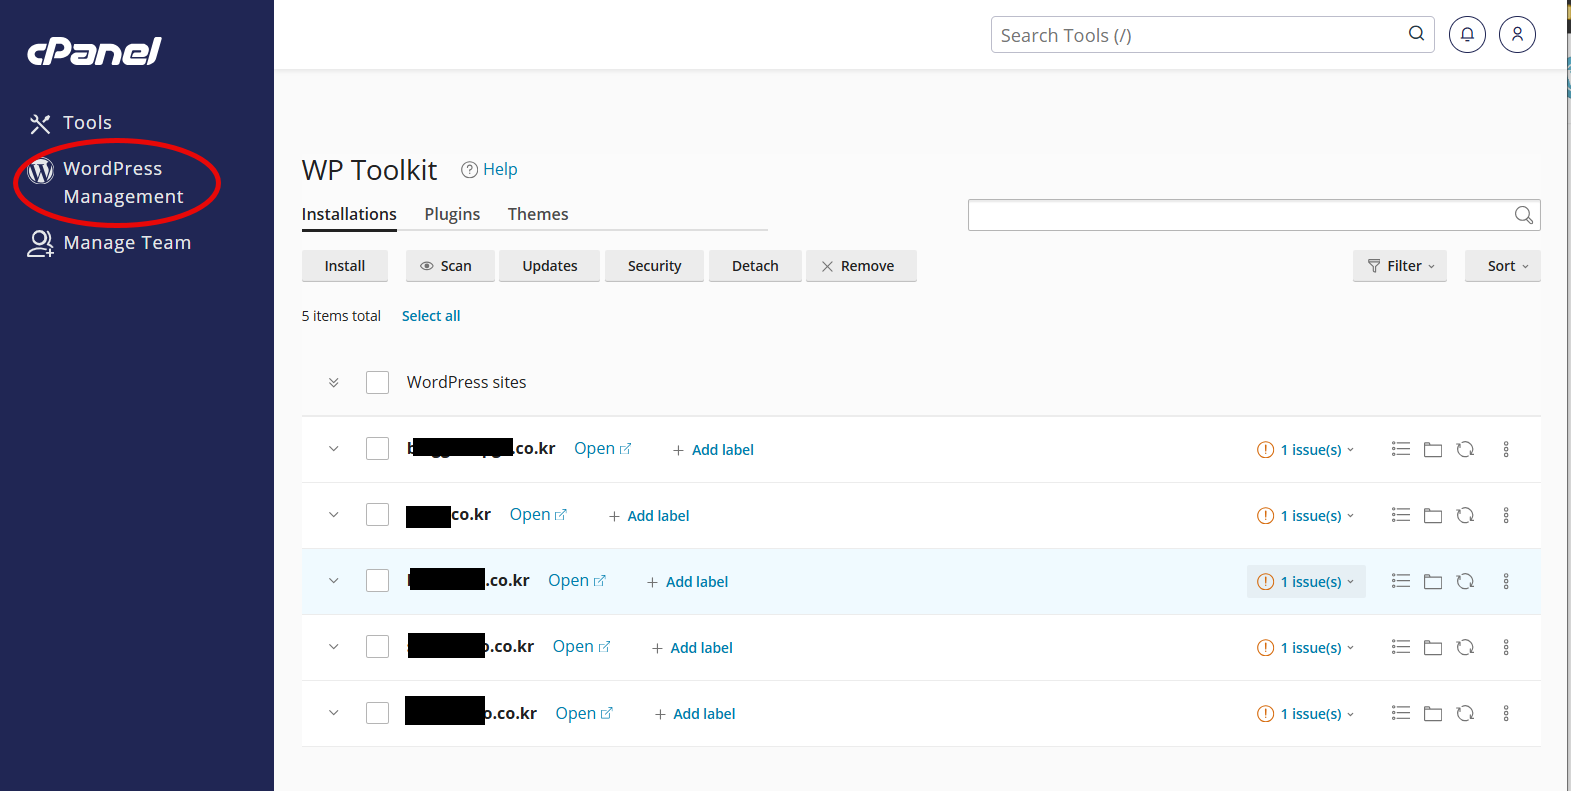
Task: Open Tools in the sidebar
Action: click(70, 123)
